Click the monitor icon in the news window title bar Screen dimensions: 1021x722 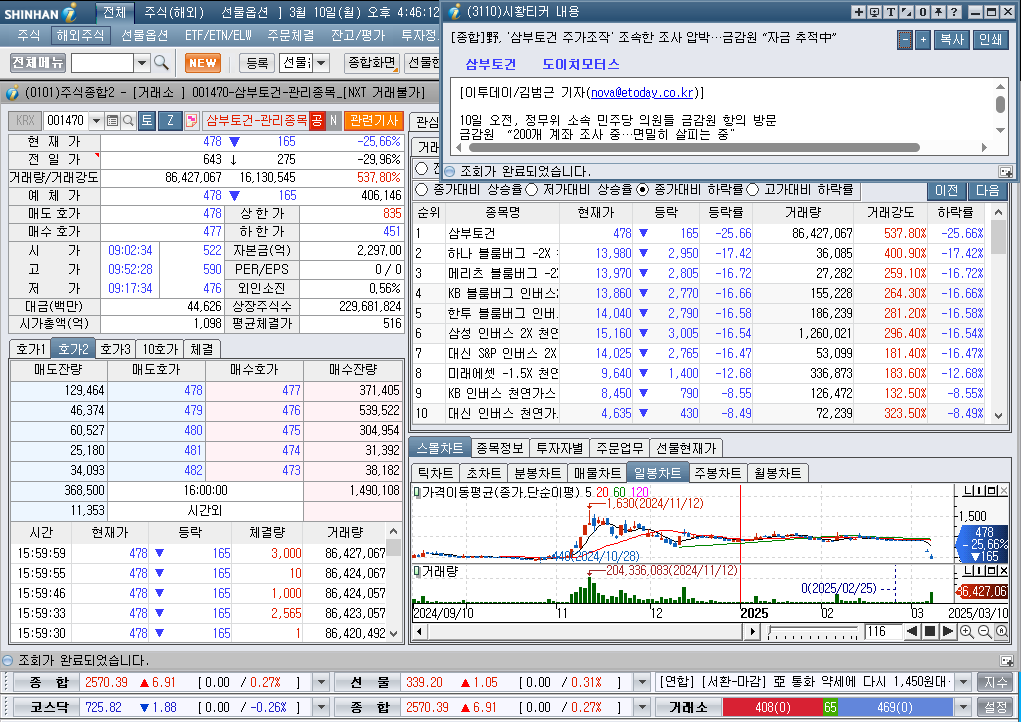pos(874,12)
